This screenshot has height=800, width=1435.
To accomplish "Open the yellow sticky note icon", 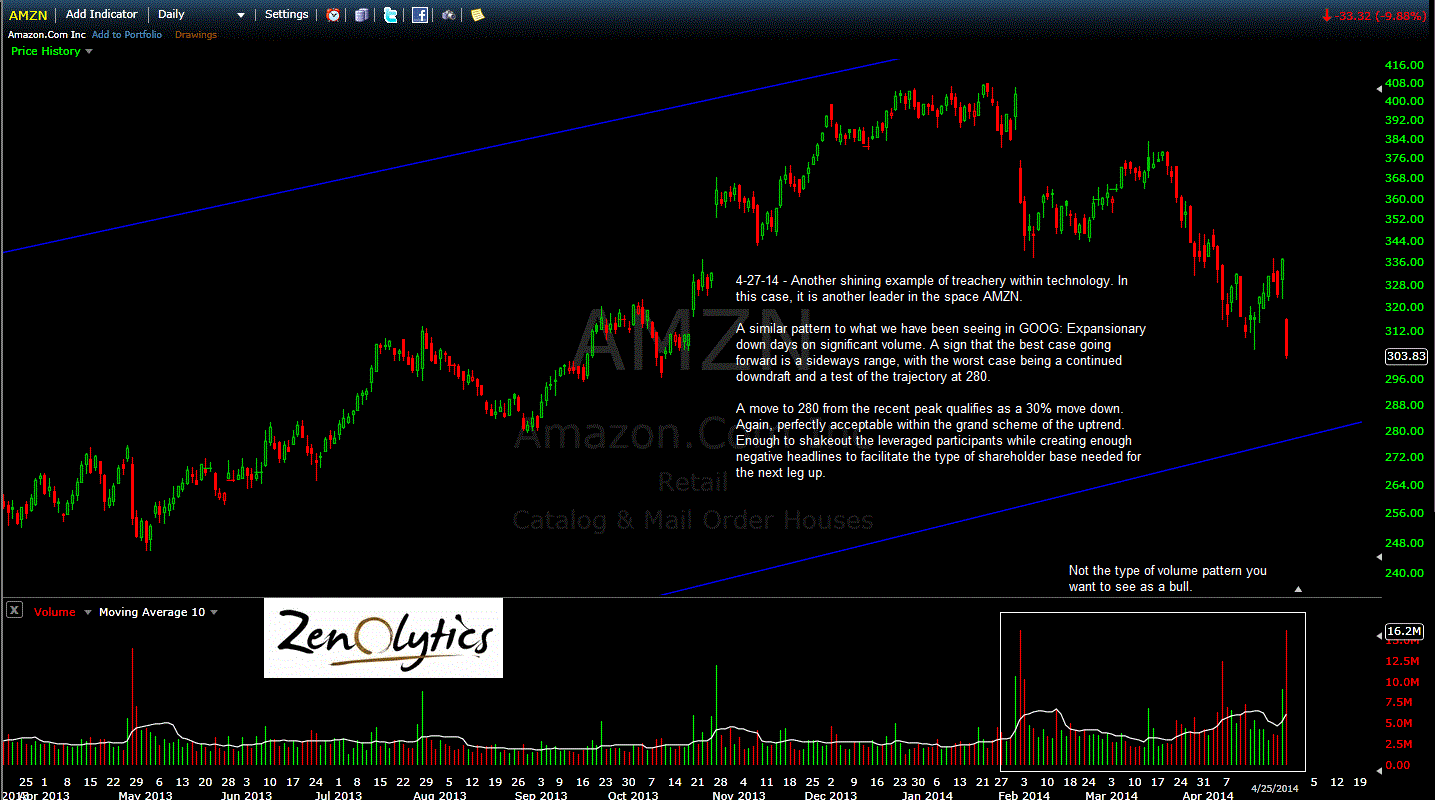I will (x=477, y=15).
